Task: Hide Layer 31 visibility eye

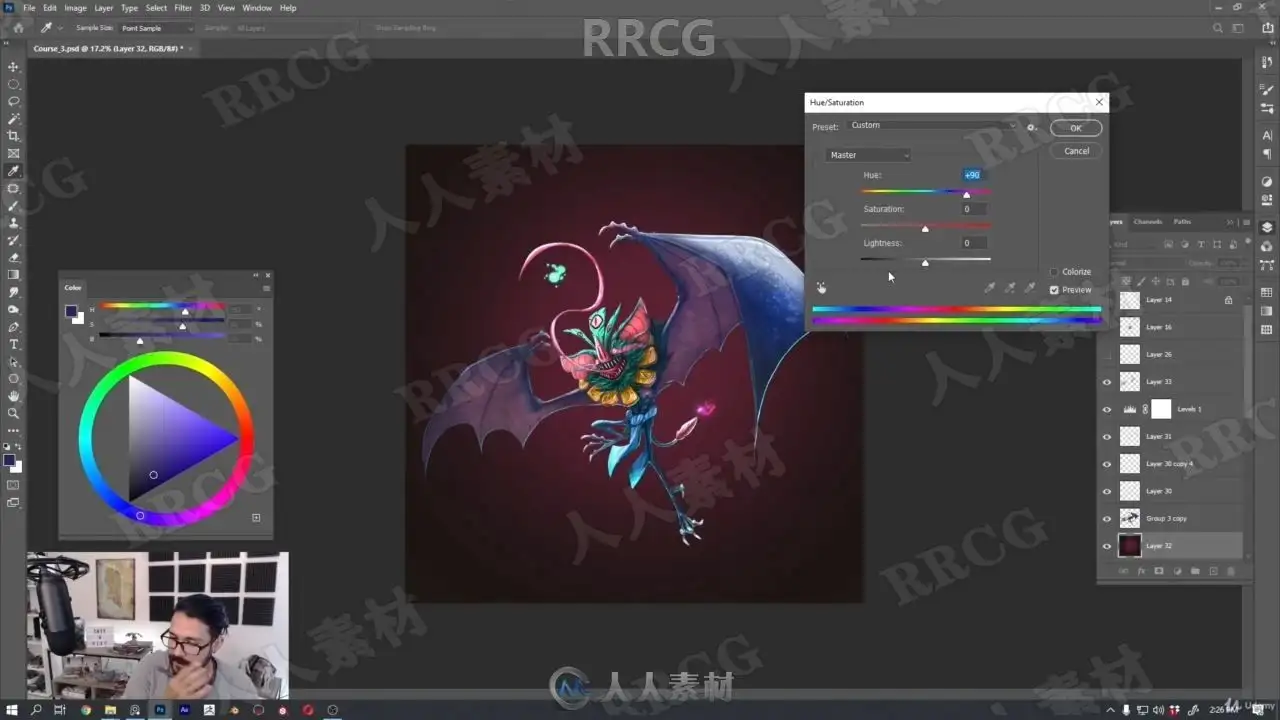Action: (1106, 437)
